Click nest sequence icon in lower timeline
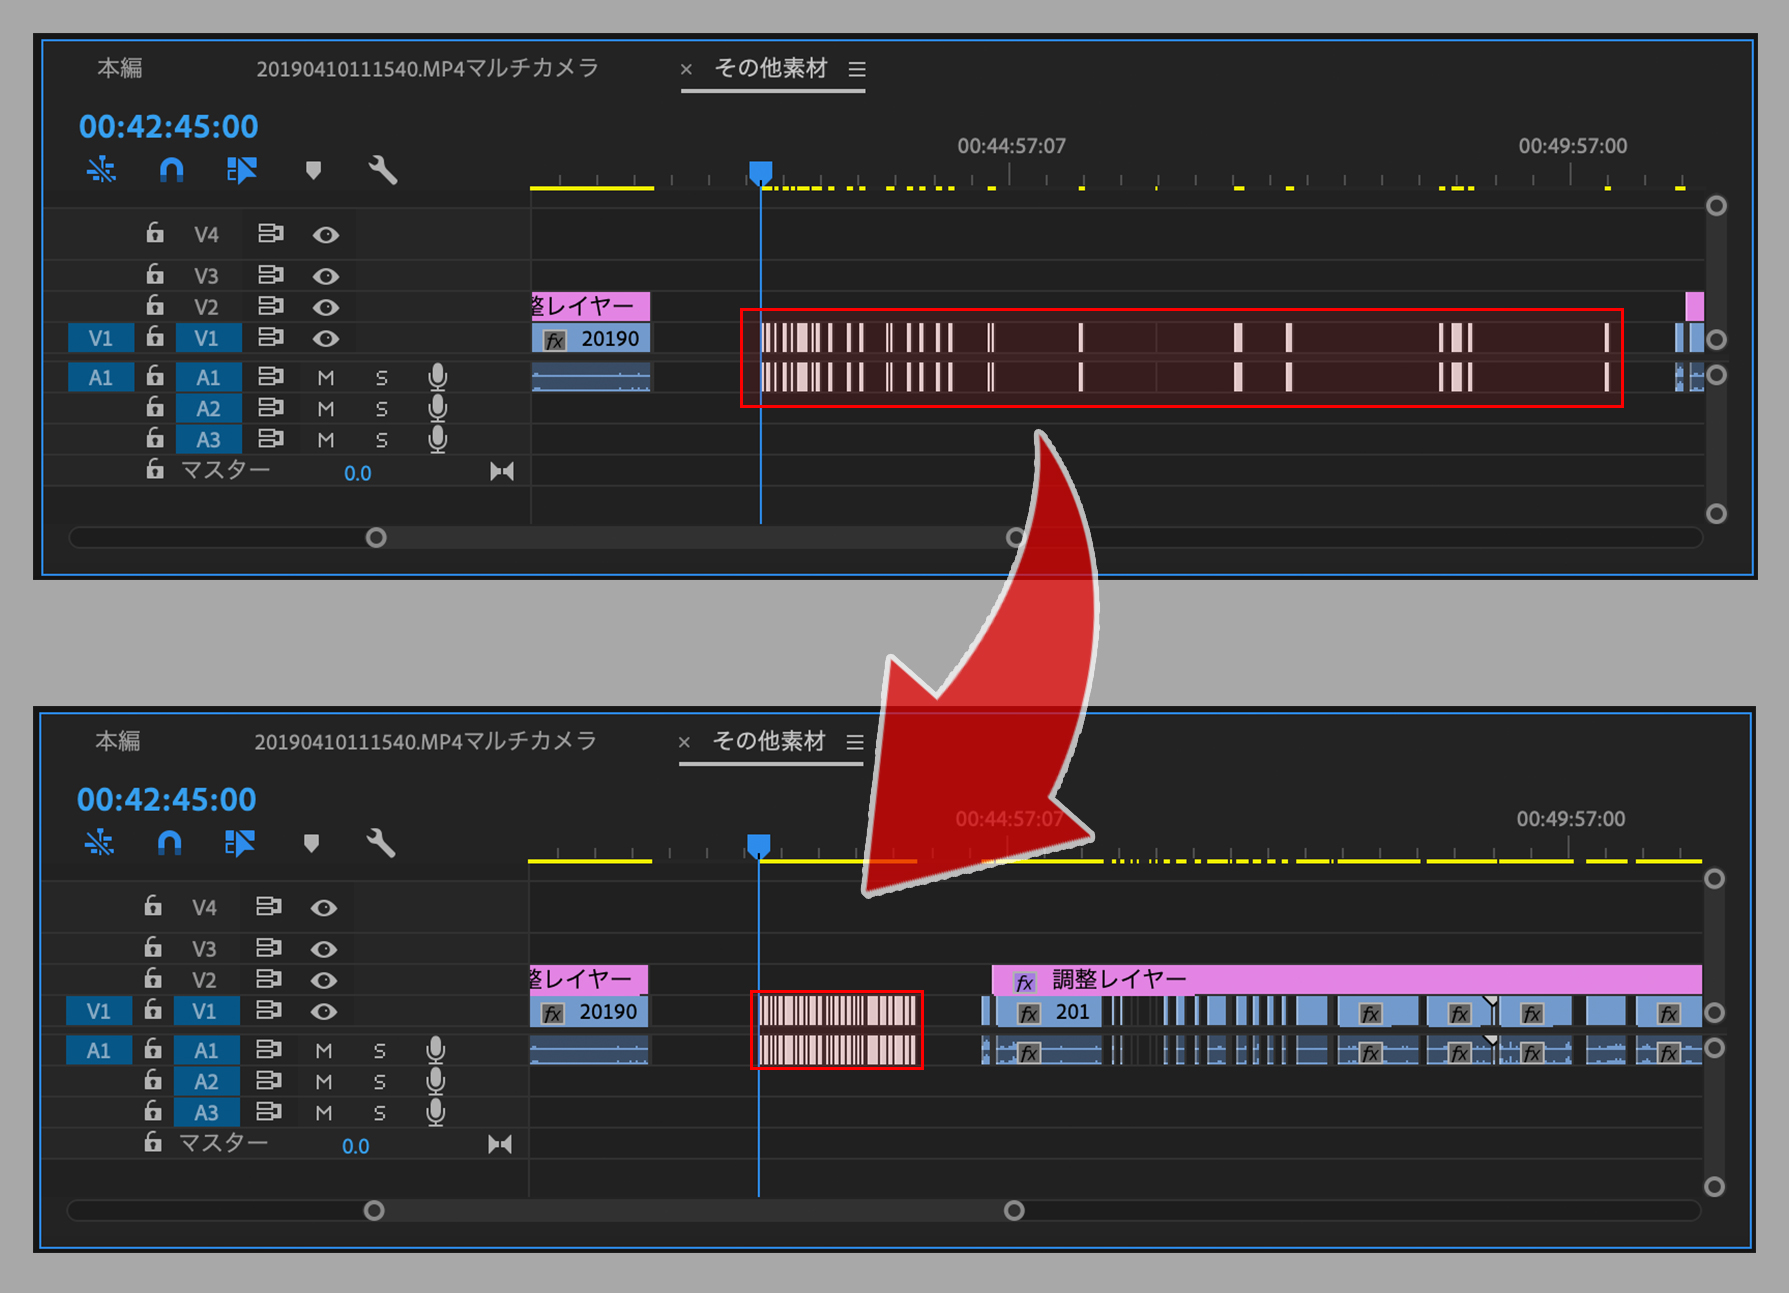This screenshot has height=1293, width=1789. pyautogui.click(x=100, y=843)
